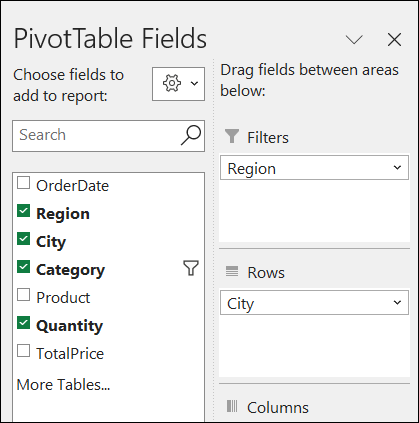
Task: Expand the City dropdown in Rows
Action: click(397, 302)
